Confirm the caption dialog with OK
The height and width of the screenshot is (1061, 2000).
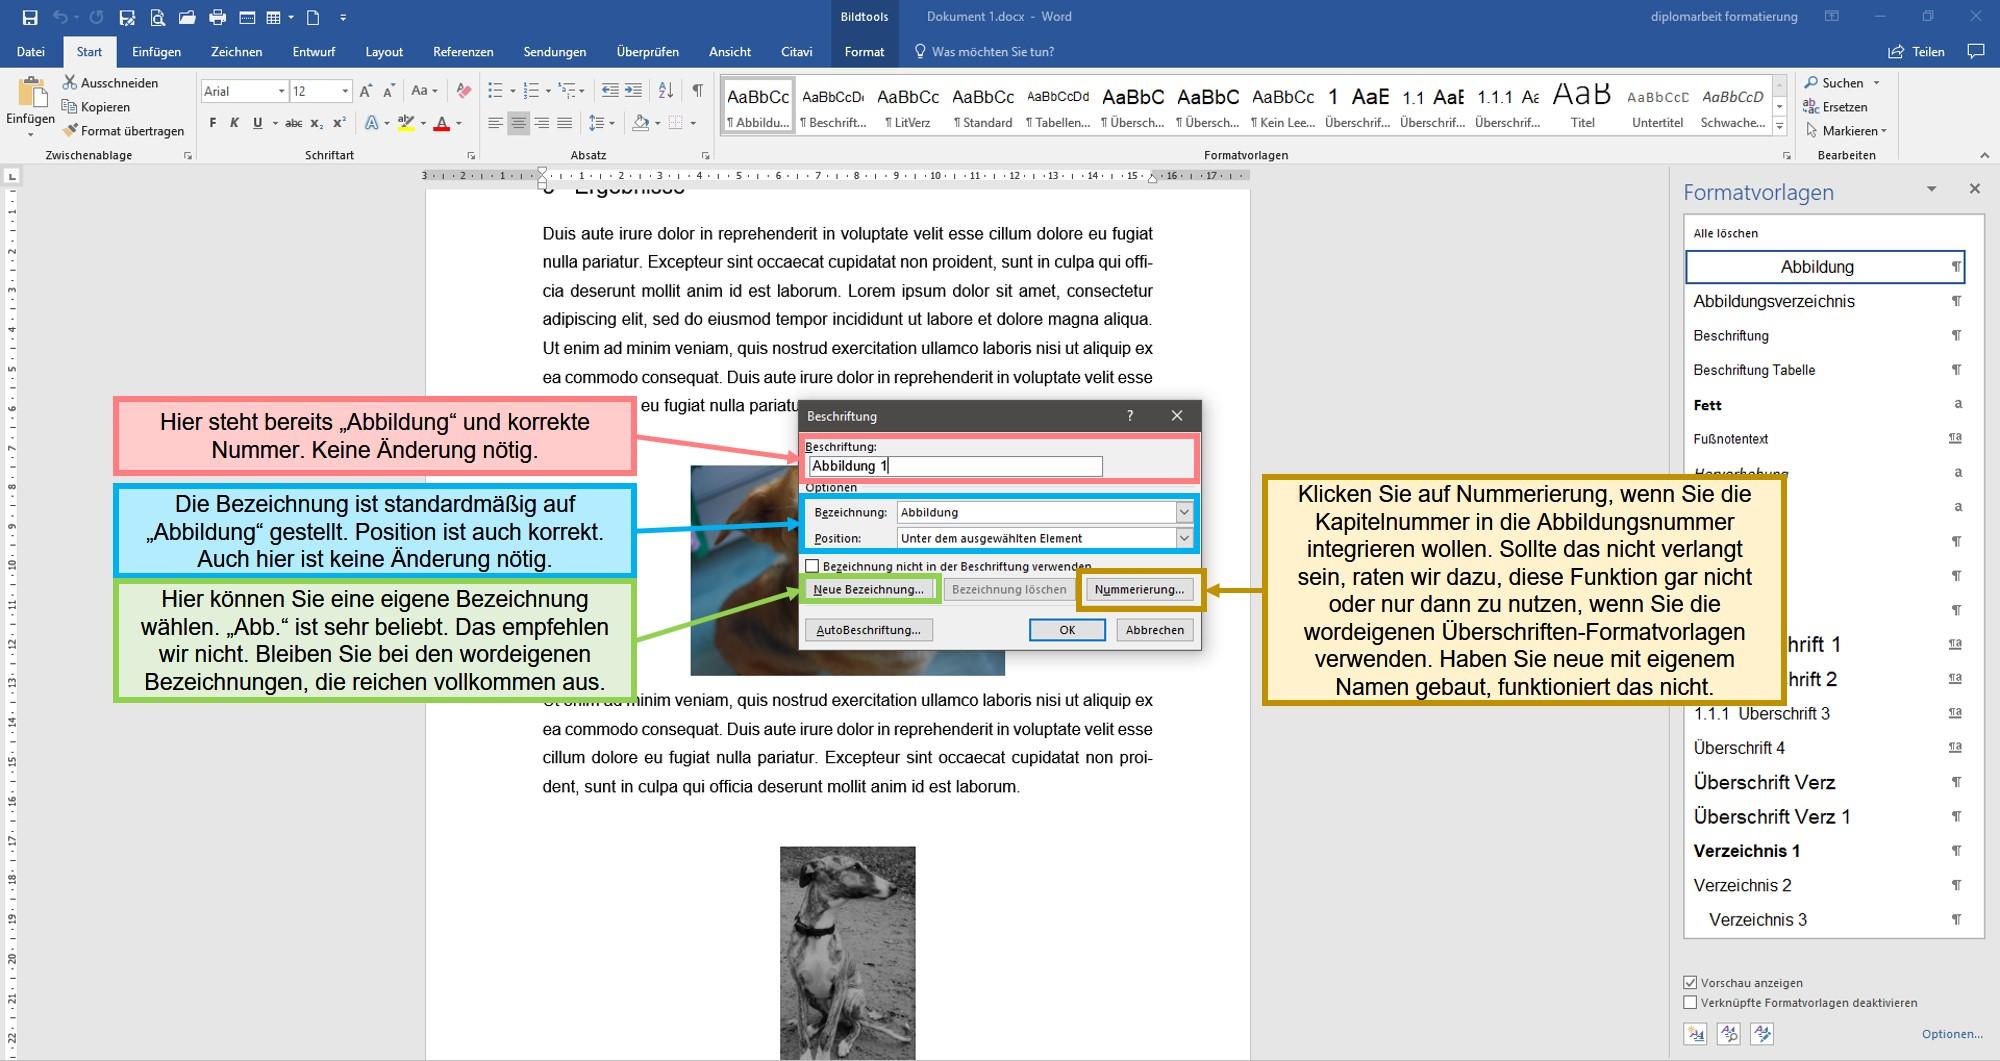(1067, 630)
